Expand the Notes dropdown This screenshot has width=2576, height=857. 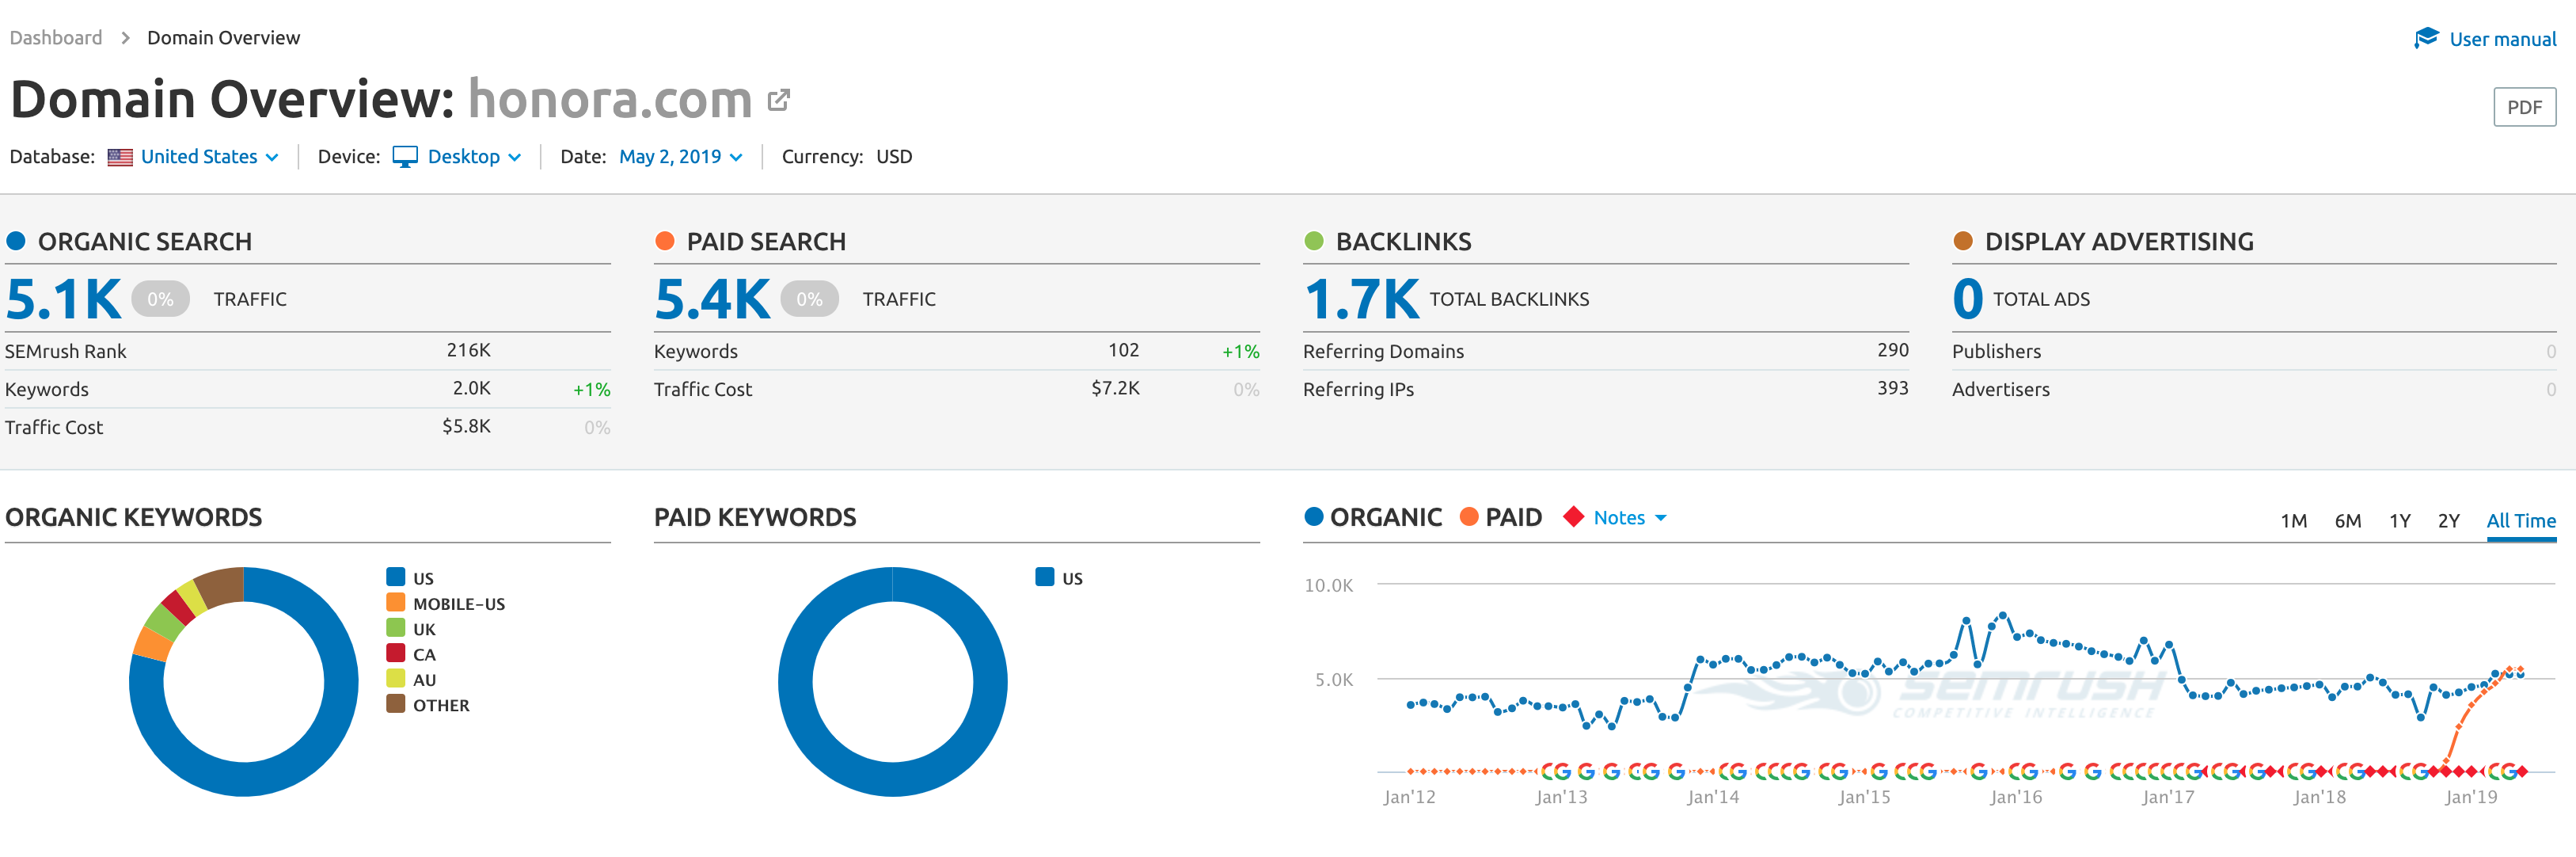[1629, 517]
